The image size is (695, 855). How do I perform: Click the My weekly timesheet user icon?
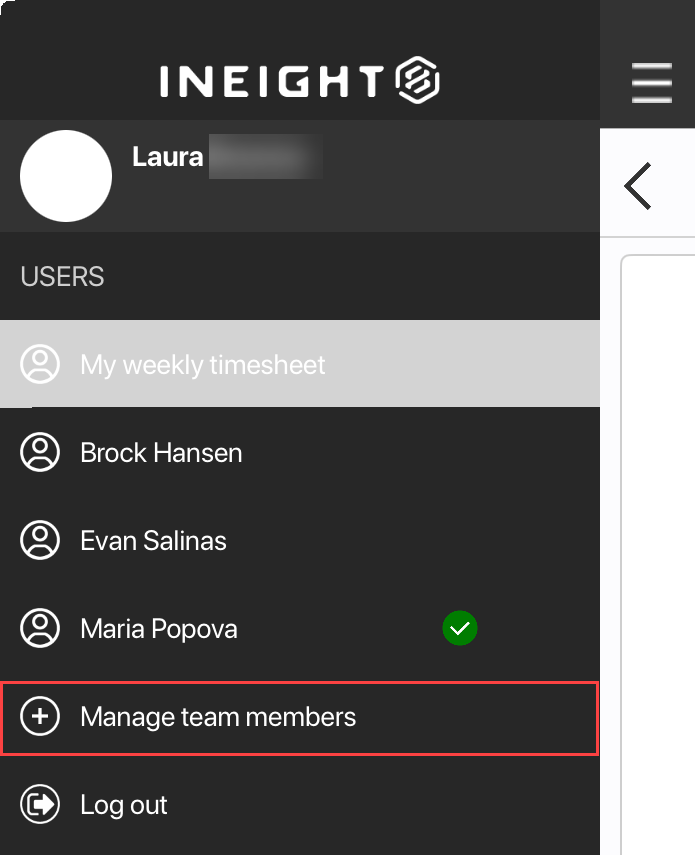(40, 365)
